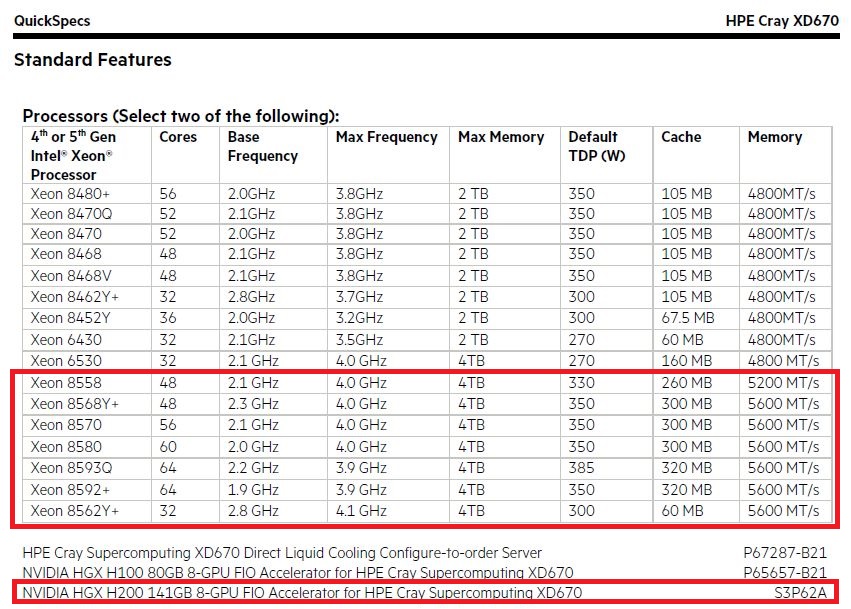Click the QuickSpecs header text

coord(51,20)
